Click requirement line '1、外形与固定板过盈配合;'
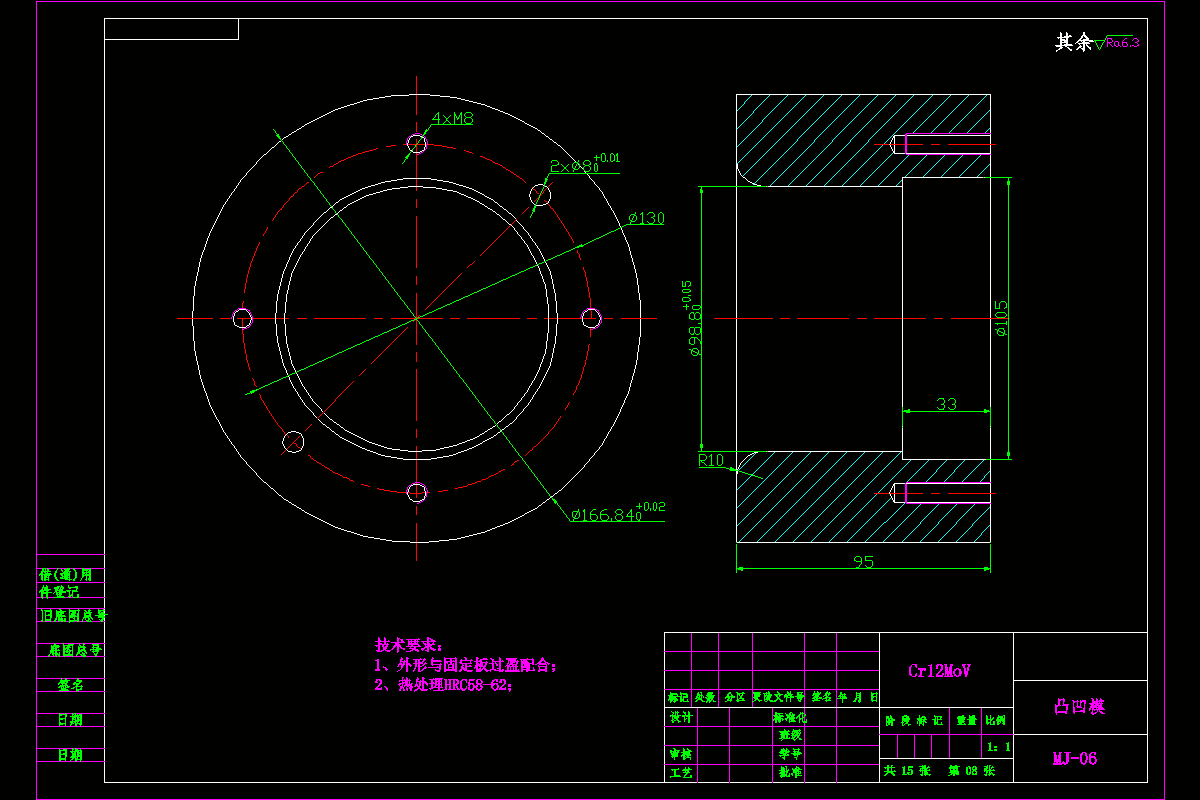 click(465, 665)
